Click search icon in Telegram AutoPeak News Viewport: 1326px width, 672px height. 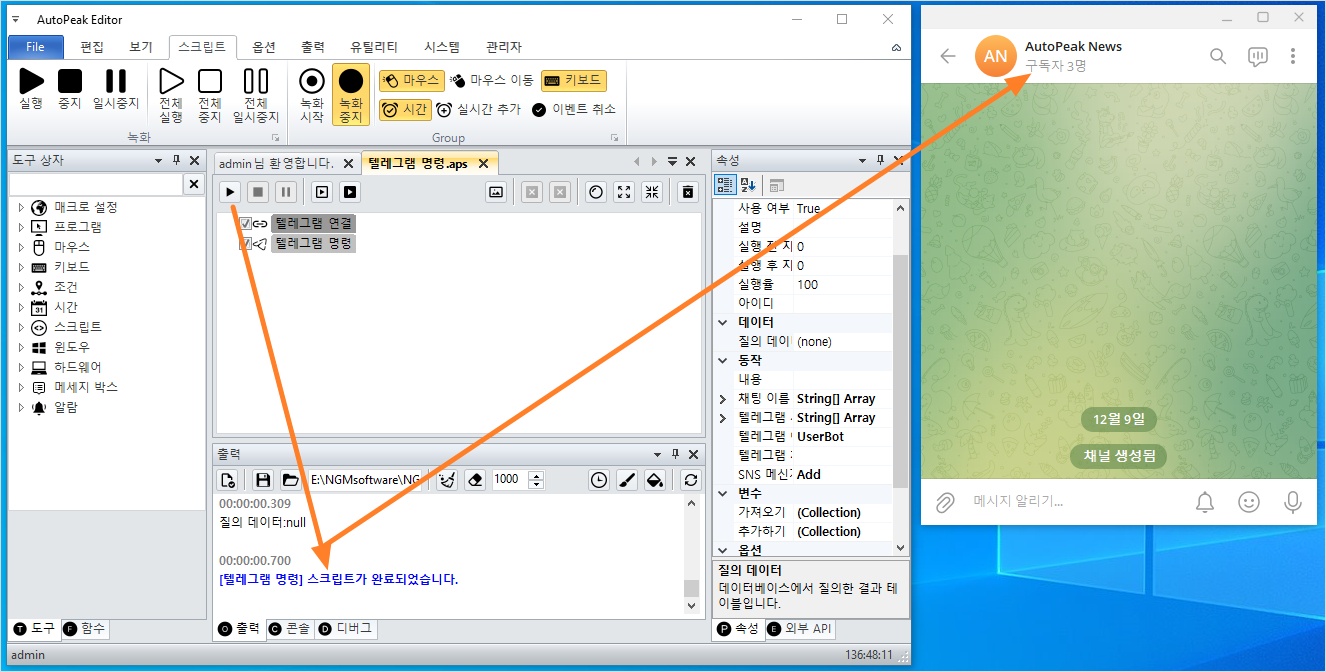coord(1217,56)
